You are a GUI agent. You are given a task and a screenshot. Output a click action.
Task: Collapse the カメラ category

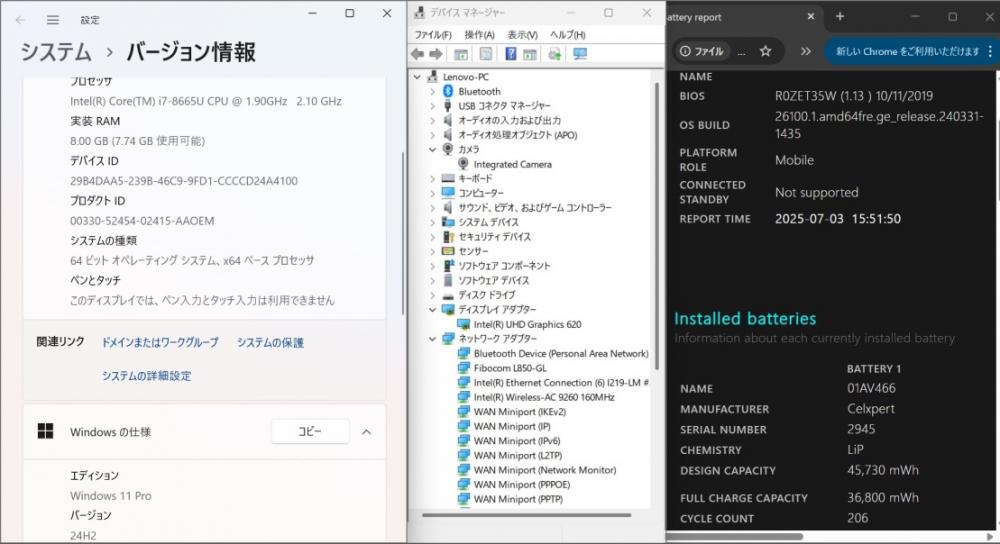pyautogui.click(x=432, y=149)
